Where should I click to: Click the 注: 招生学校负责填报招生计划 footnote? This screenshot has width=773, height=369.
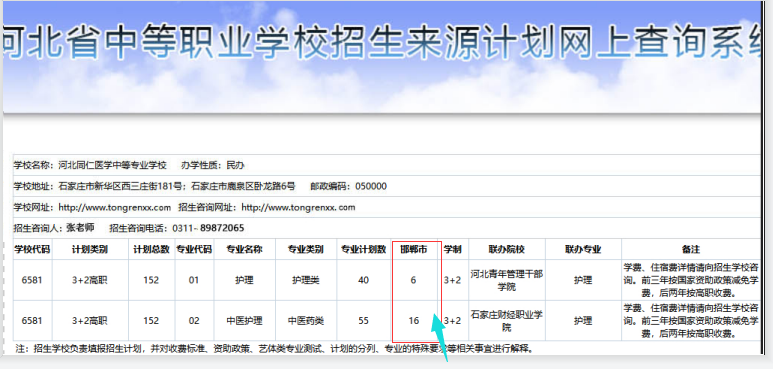(x=274, y=349)
